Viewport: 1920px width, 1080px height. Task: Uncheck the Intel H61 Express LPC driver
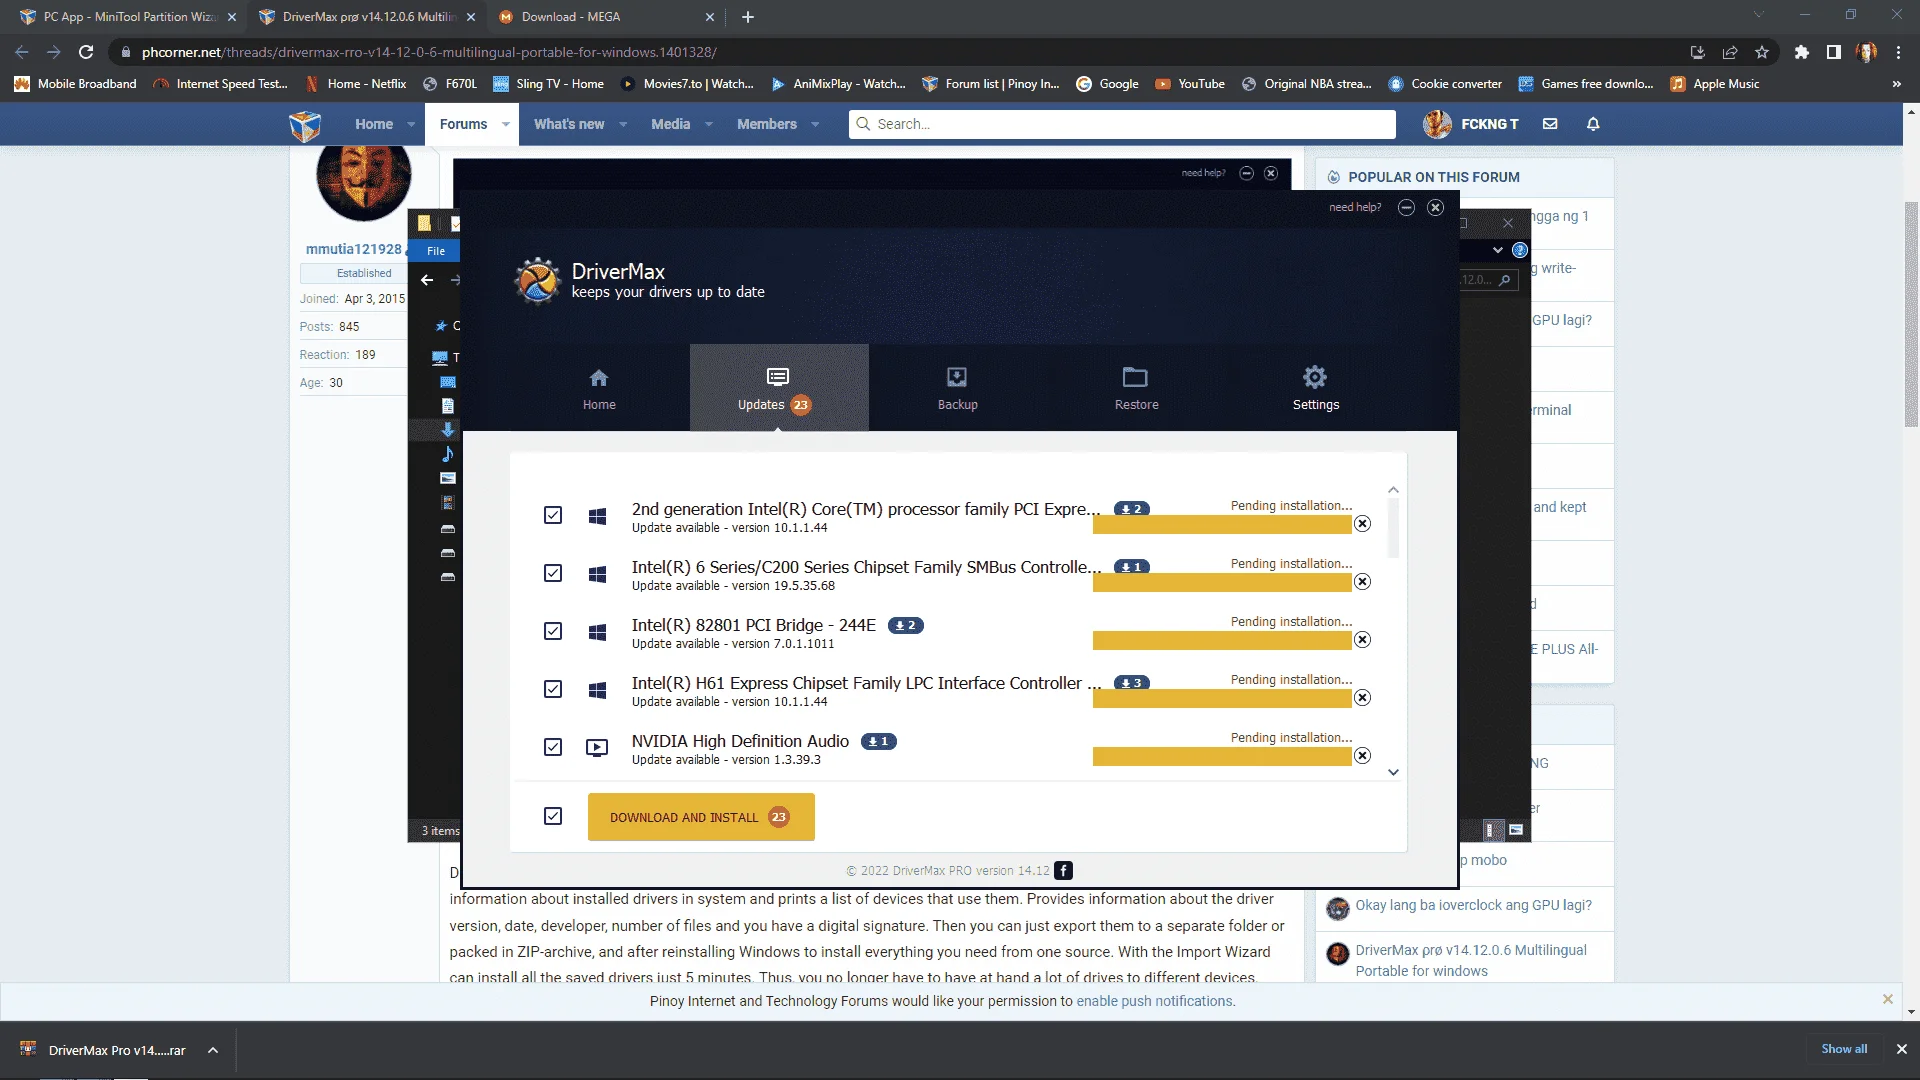pyautogui.click(x=553, y=689)
